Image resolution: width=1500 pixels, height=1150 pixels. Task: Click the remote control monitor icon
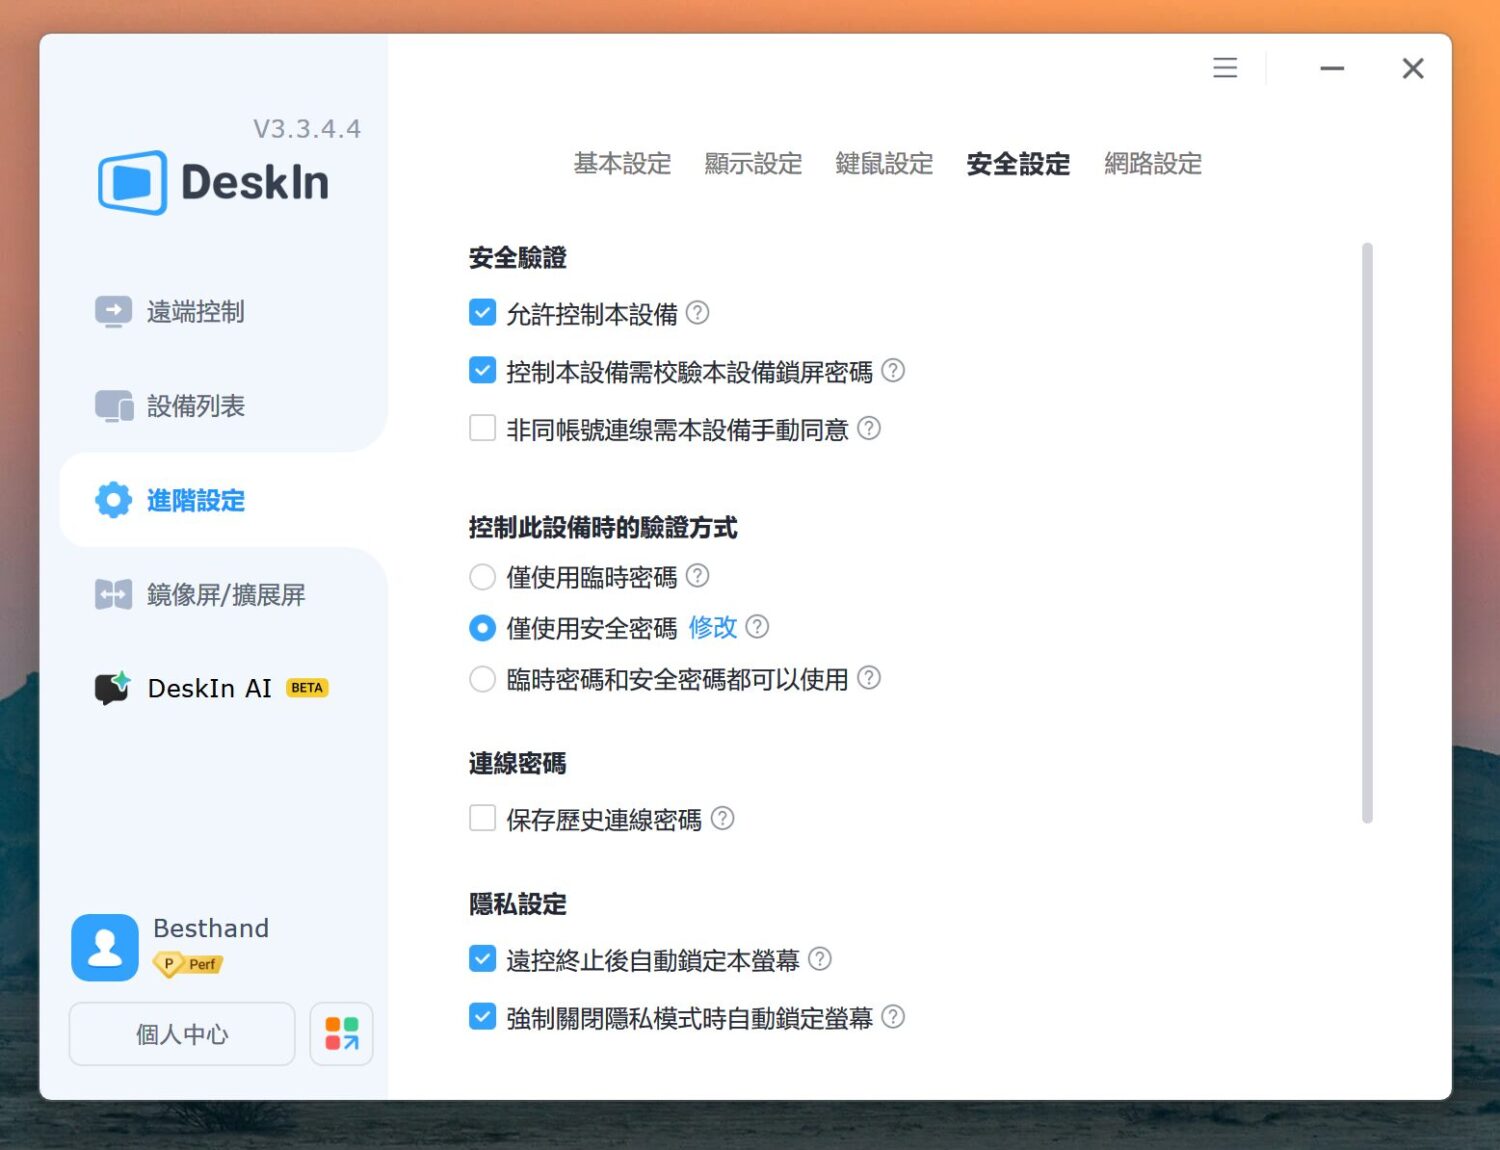tap(113, 311)
